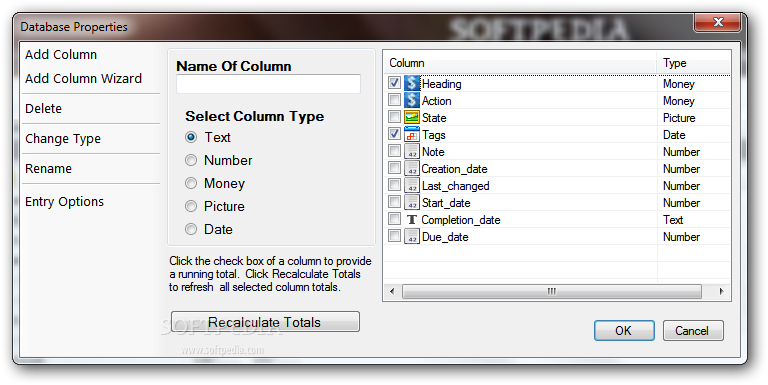Click the number icon beside Creation_date
The width and height of the screenshot is (768, 385).
[412, 168]
